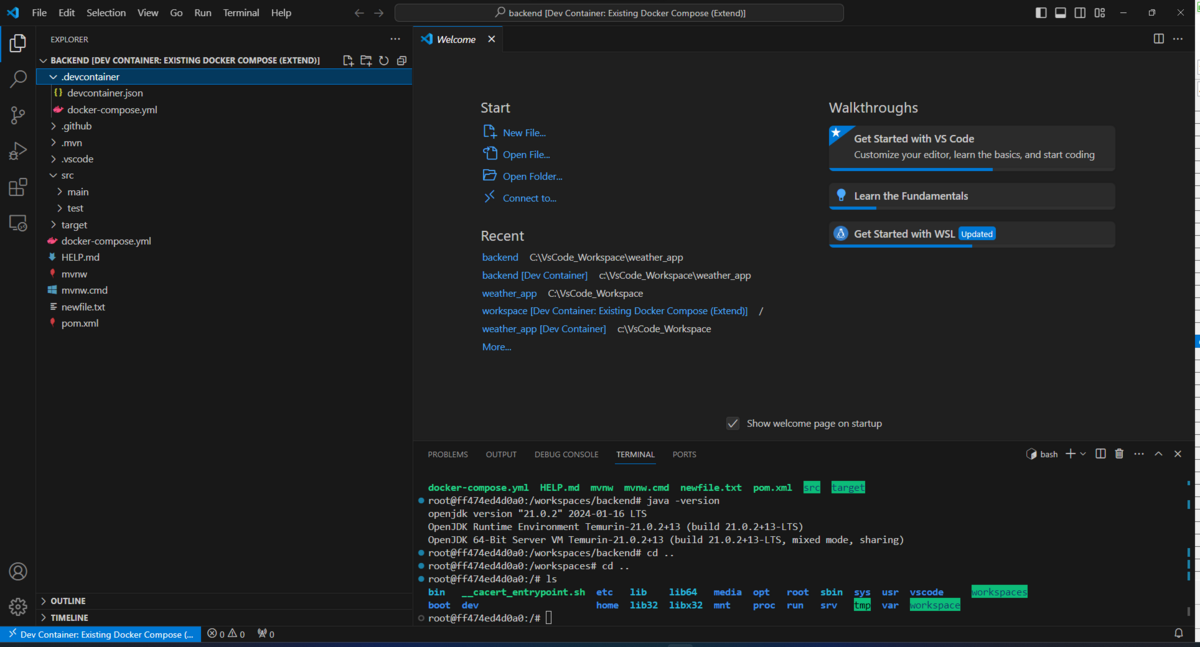Click the New Folder icon in Explorer header
Viewport: 1200px width, 647px height.
tap(366, 60)
